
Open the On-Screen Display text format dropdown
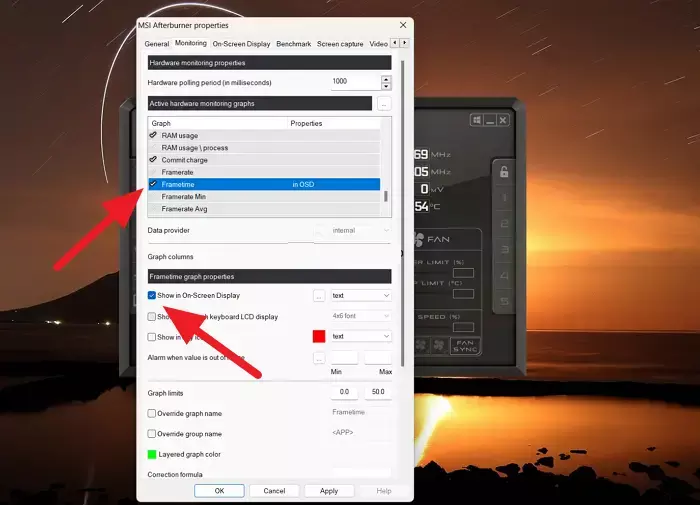point(361,296)
